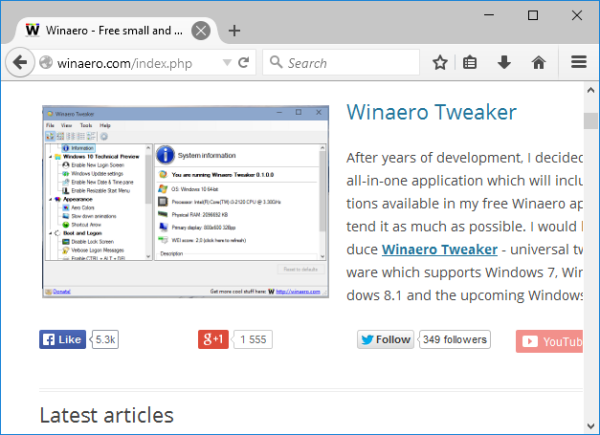Click the YouTube subscribe button
The width and height of the screenshot is (600, 435).
pyautogui.click(x=549, y=341)
